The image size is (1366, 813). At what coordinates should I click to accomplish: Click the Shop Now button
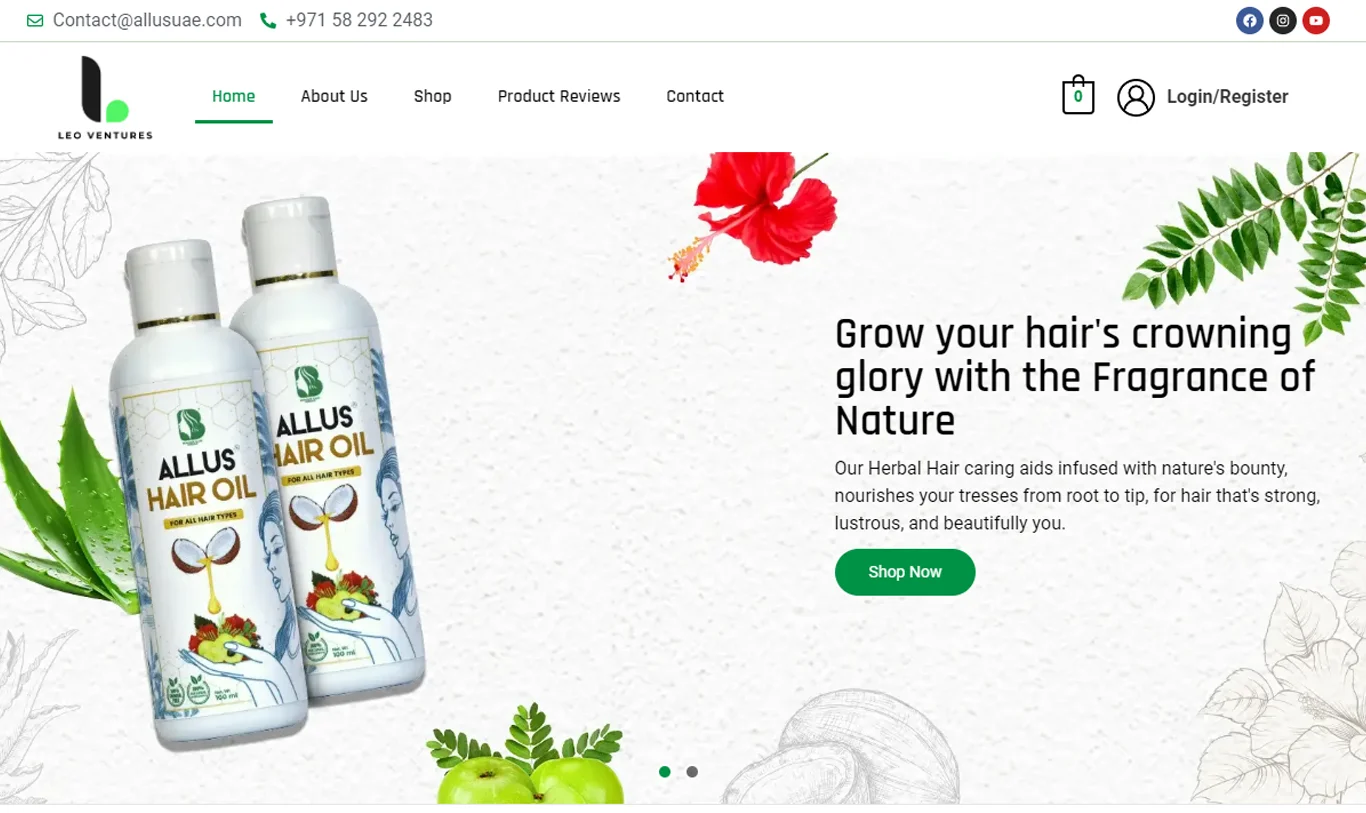pyautogui.click(x=905, y=572)
